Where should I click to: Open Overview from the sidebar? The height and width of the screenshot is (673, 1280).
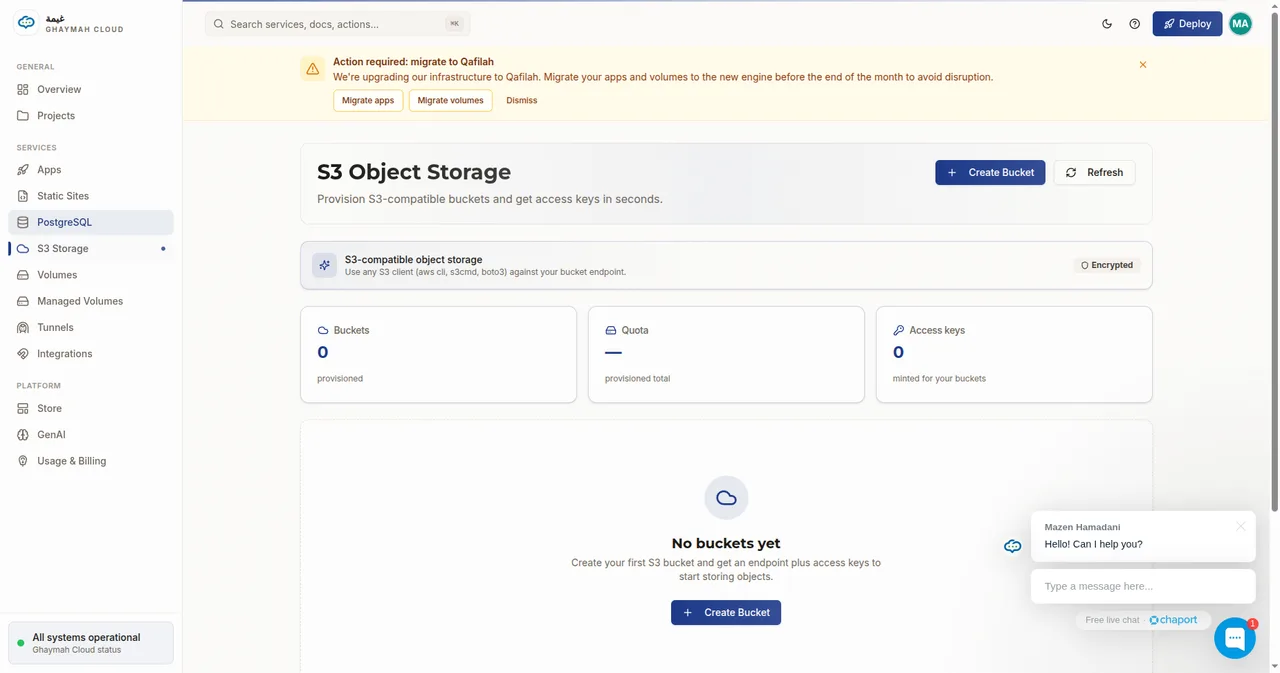pos(91,89)
